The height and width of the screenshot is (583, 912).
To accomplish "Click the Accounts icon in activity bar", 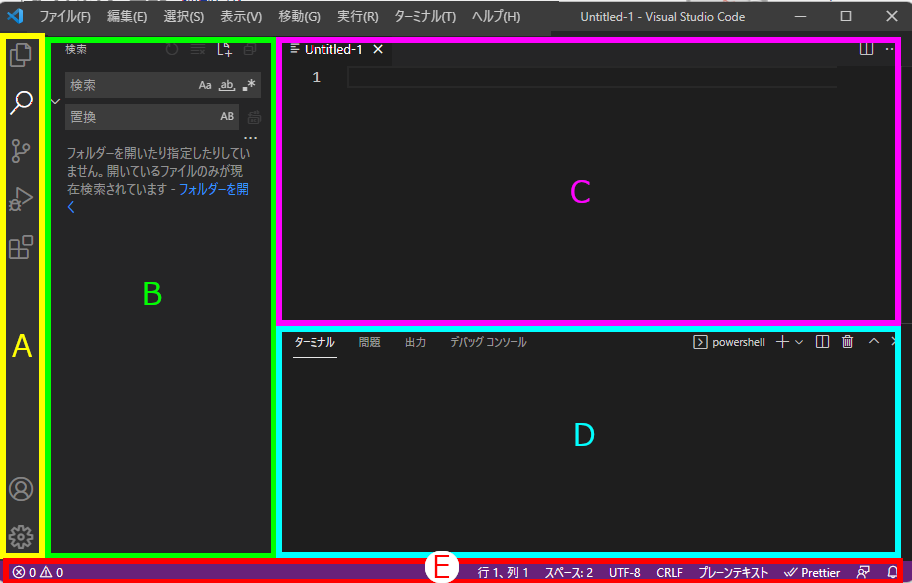I will 21,489.
